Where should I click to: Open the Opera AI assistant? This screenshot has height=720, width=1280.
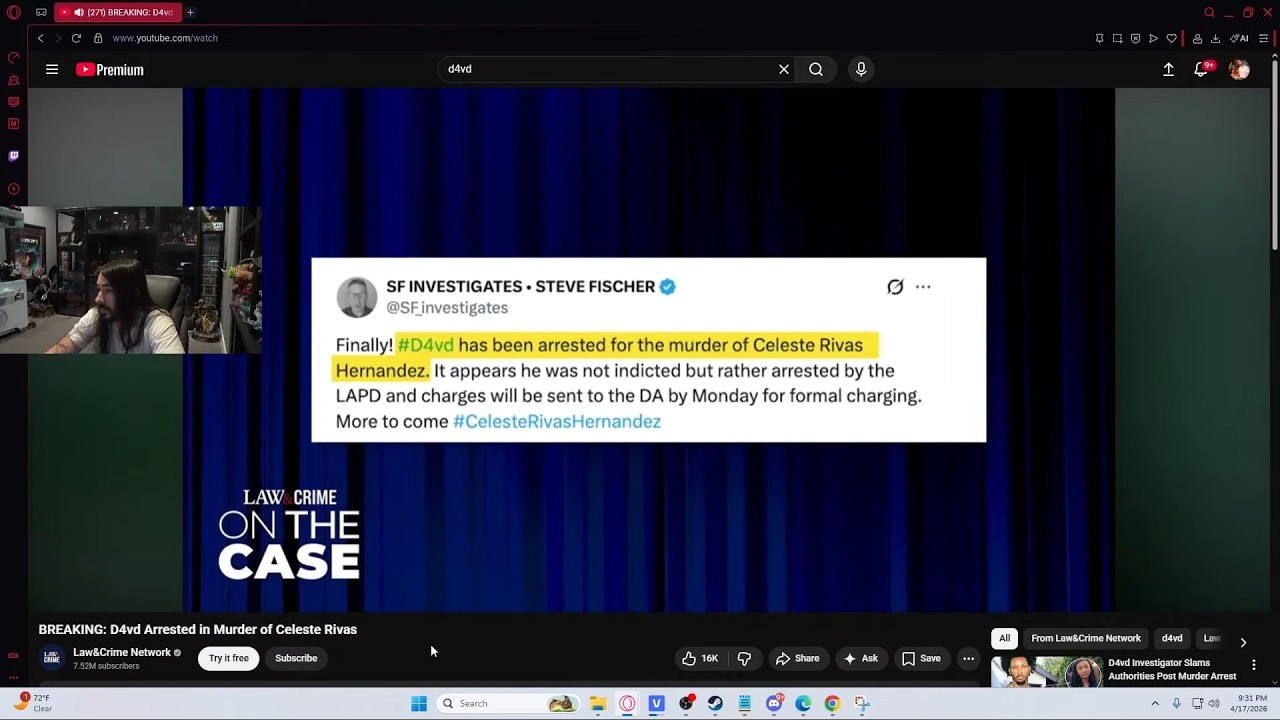click(x=1239, y=38)
